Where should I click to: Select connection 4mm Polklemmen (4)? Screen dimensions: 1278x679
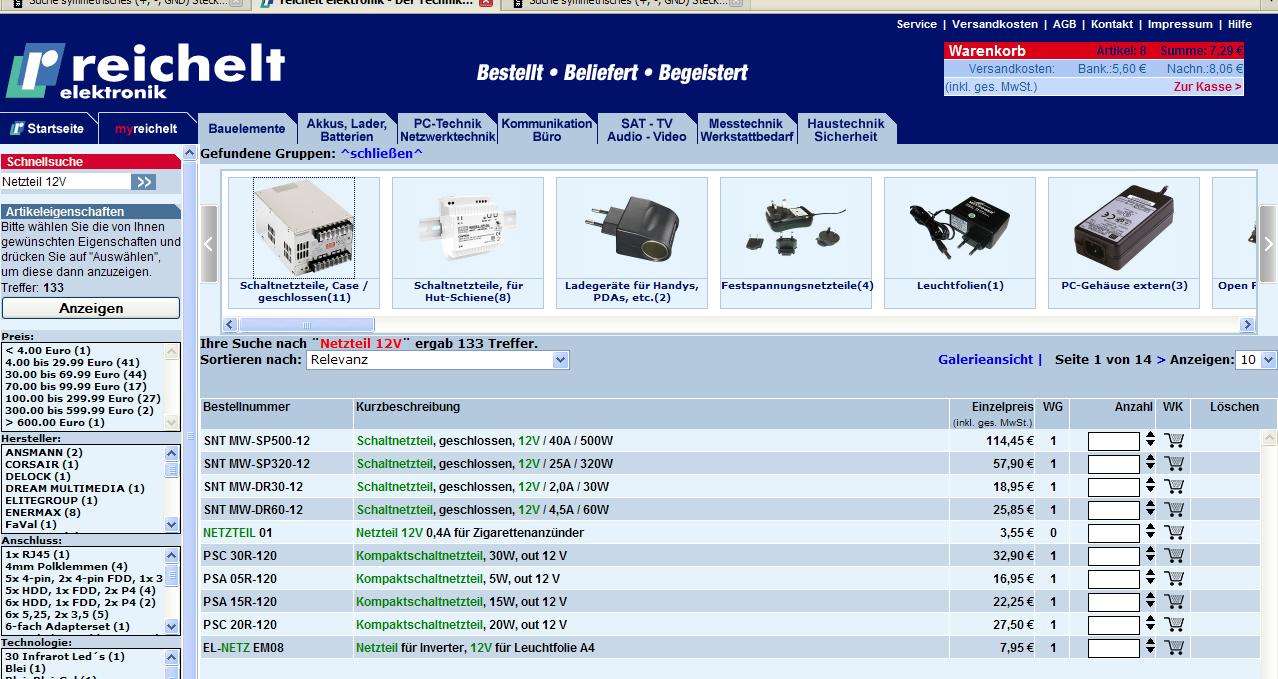coord(66,566)
